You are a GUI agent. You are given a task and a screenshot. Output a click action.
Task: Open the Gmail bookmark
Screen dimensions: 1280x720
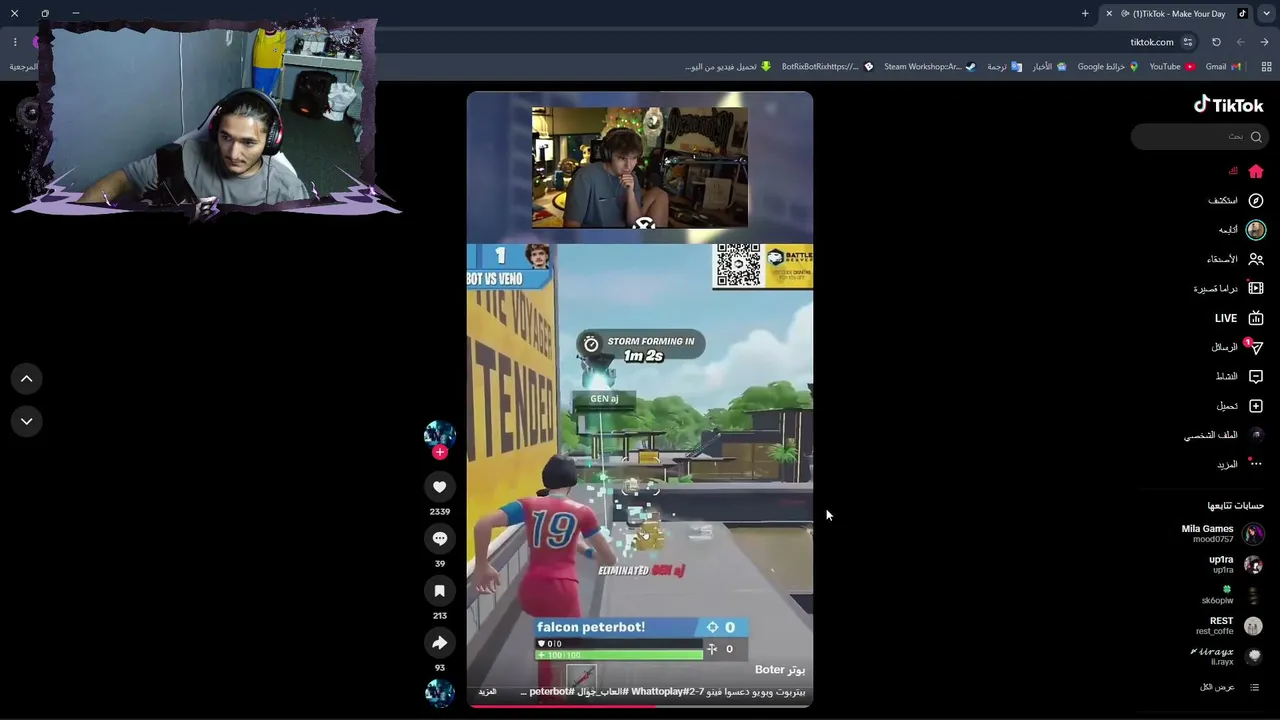(x=1223, y=67)
